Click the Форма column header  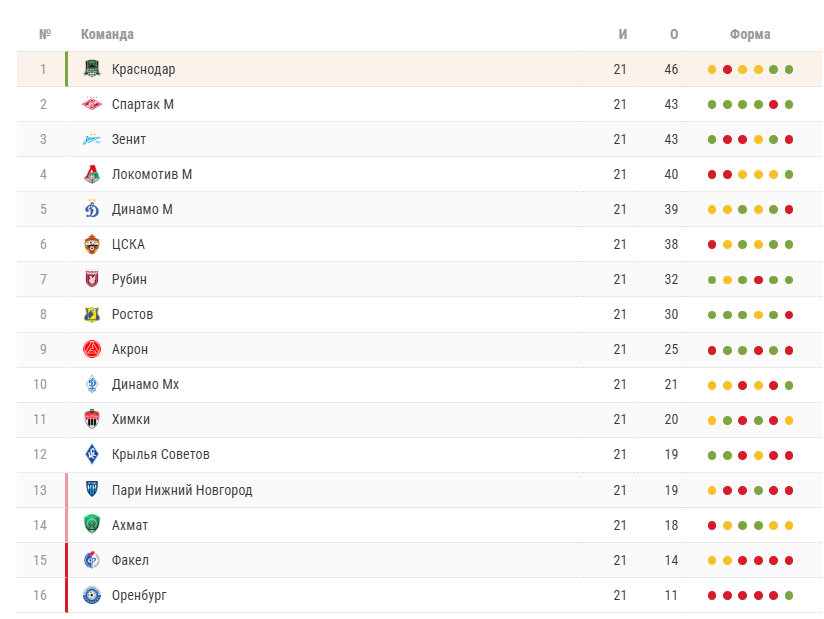(750, 34)
